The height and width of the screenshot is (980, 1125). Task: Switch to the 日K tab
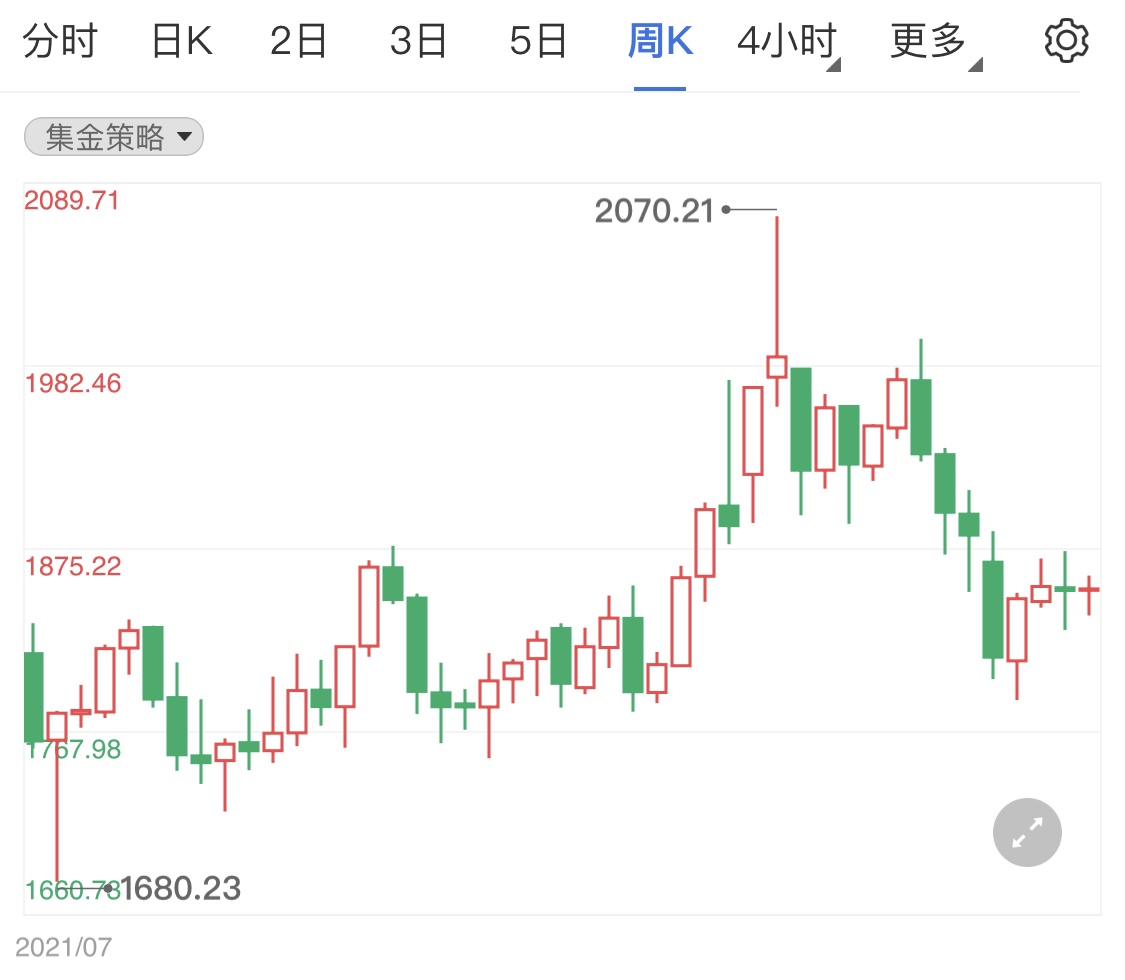point(182,41)
